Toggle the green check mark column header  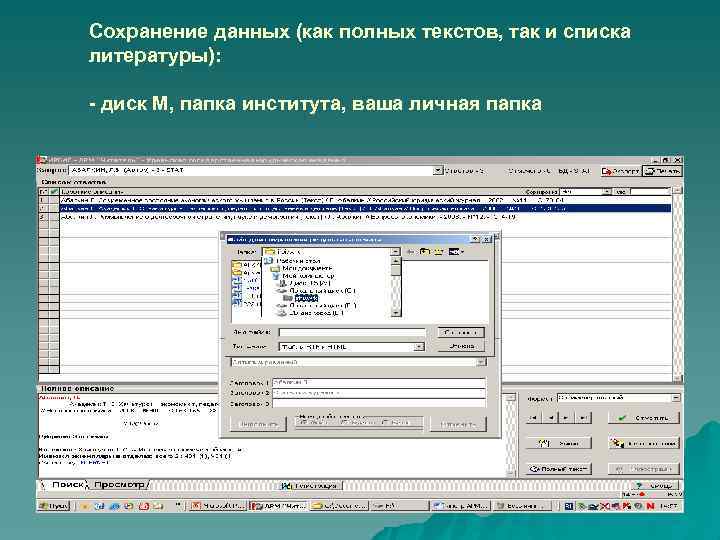(54, 191)
